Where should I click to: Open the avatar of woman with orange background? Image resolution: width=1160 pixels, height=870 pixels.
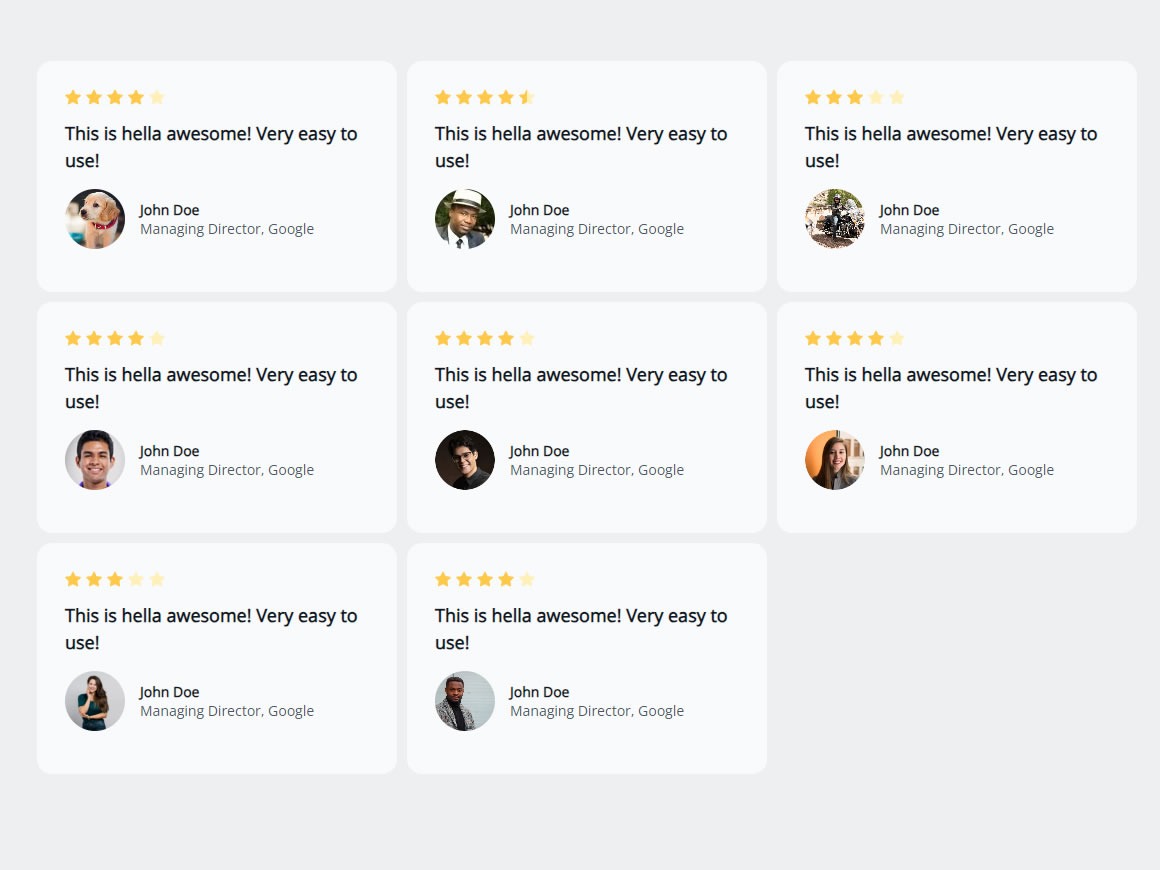[x=835, y=460]
